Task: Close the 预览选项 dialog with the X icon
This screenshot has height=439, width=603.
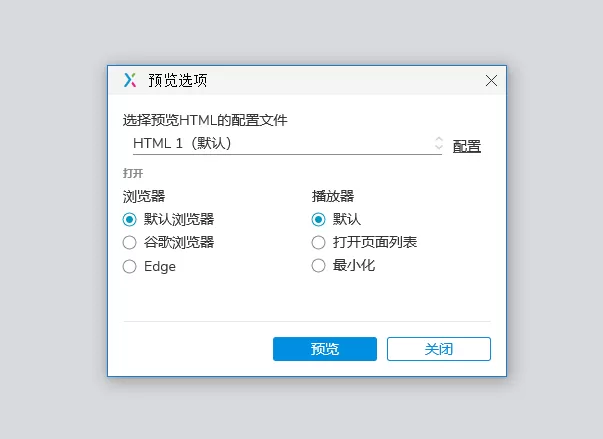Action: click(x=491, y=81)
